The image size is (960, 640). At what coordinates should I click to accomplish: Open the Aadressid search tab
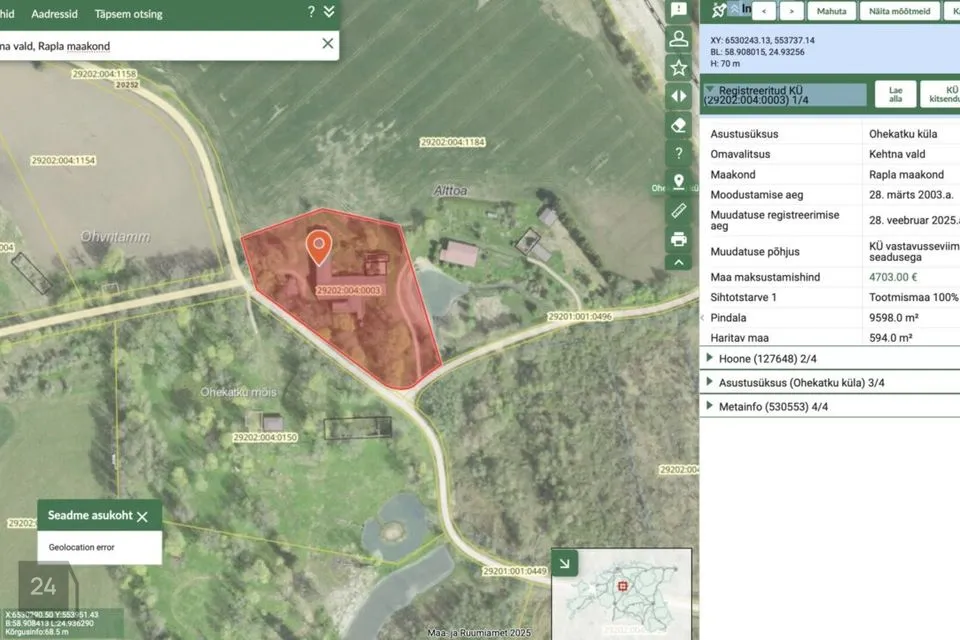55,15
